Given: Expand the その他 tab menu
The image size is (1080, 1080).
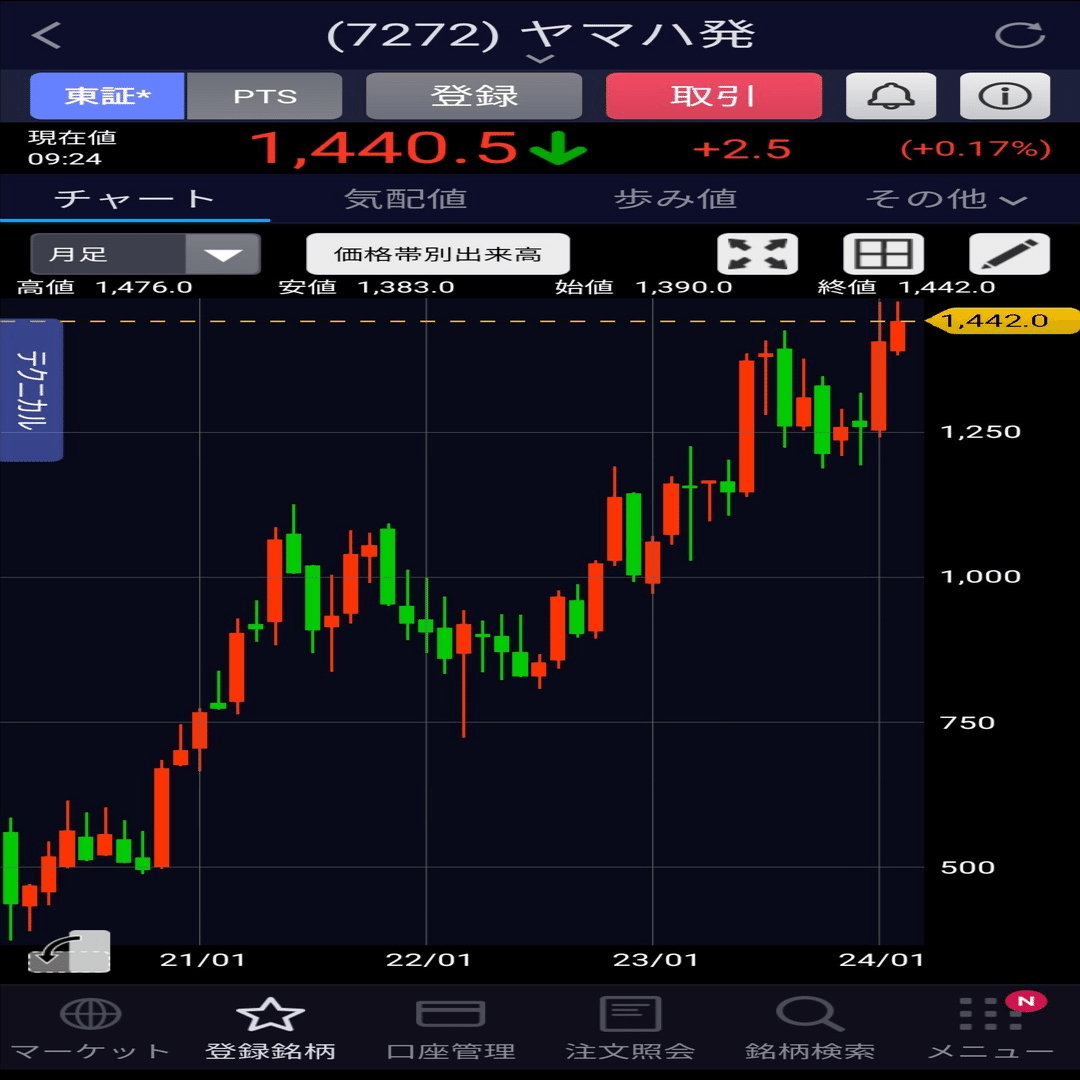Looking at the screenshot, I should click(945, 199).
